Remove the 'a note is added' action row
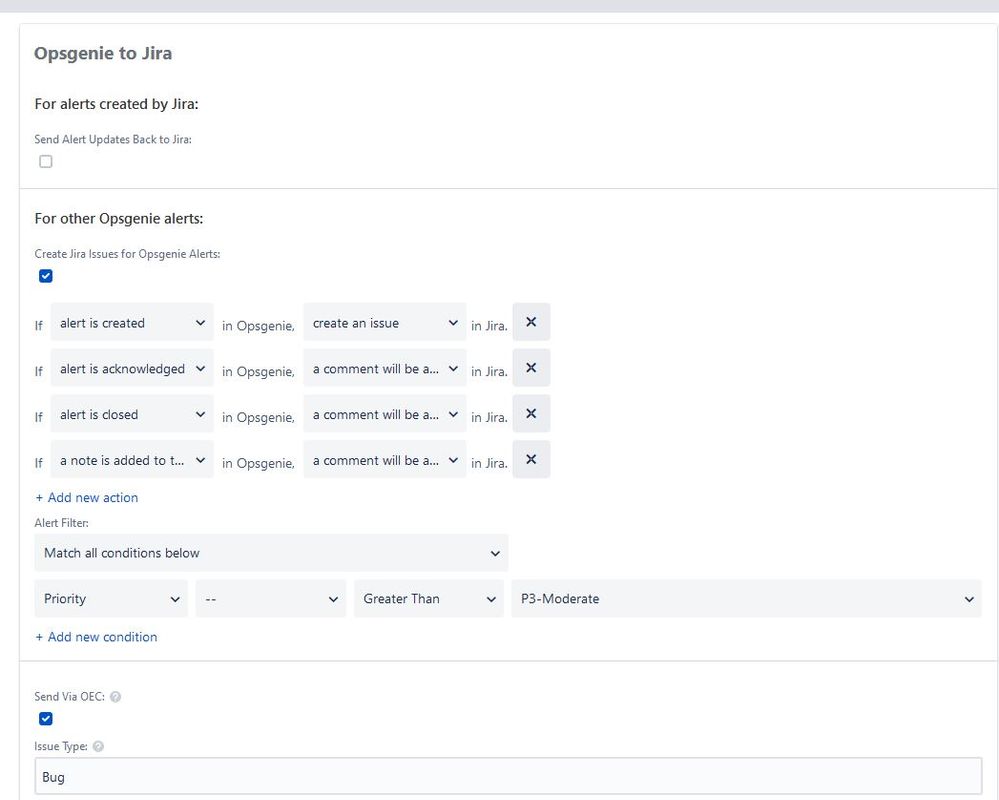Image resolution: width=999 pixels, height=800 pixels. (x=531, y=460)
